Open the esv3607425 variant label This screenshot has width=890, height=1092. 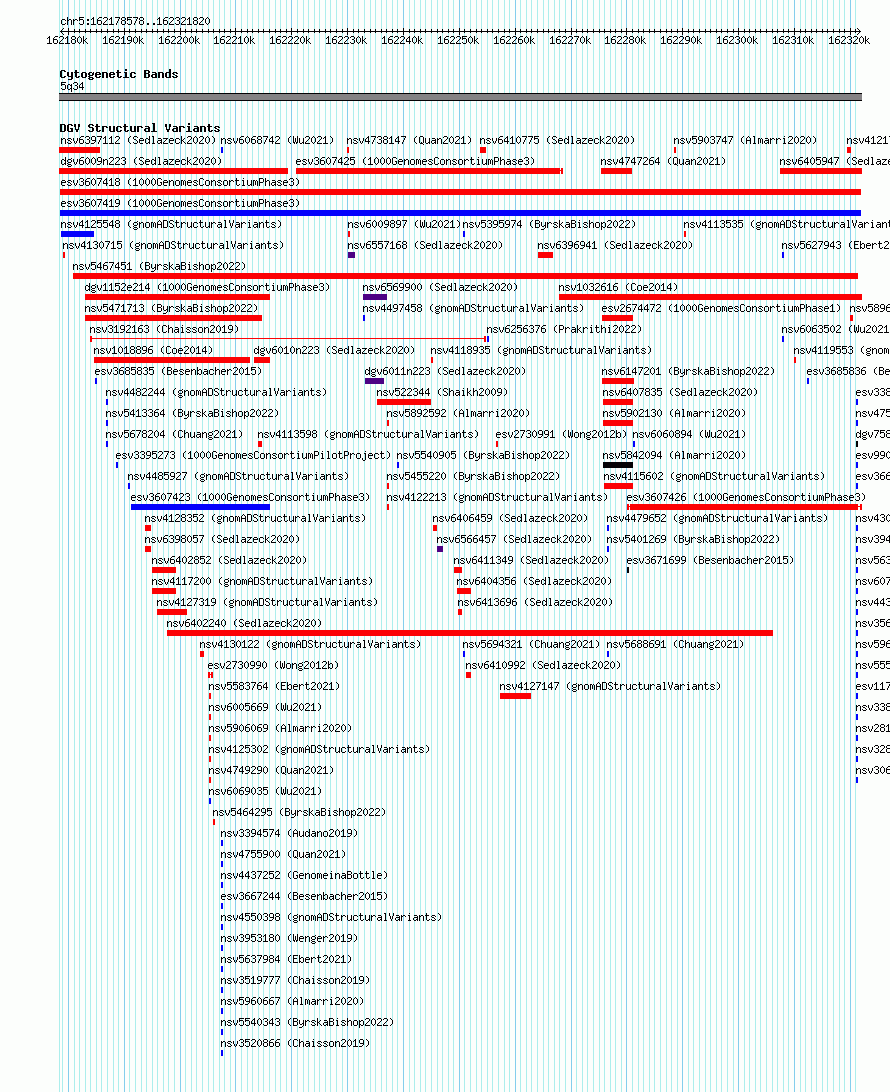click(416, 162)
